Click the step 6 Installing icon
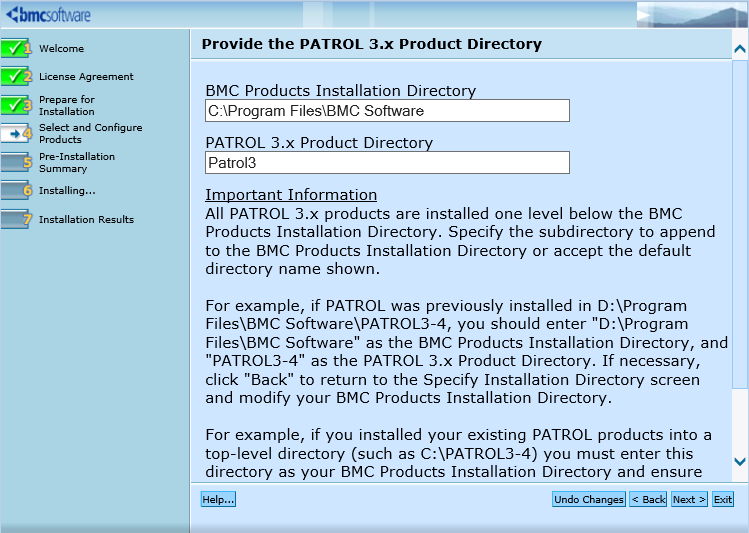 (15, 191)
